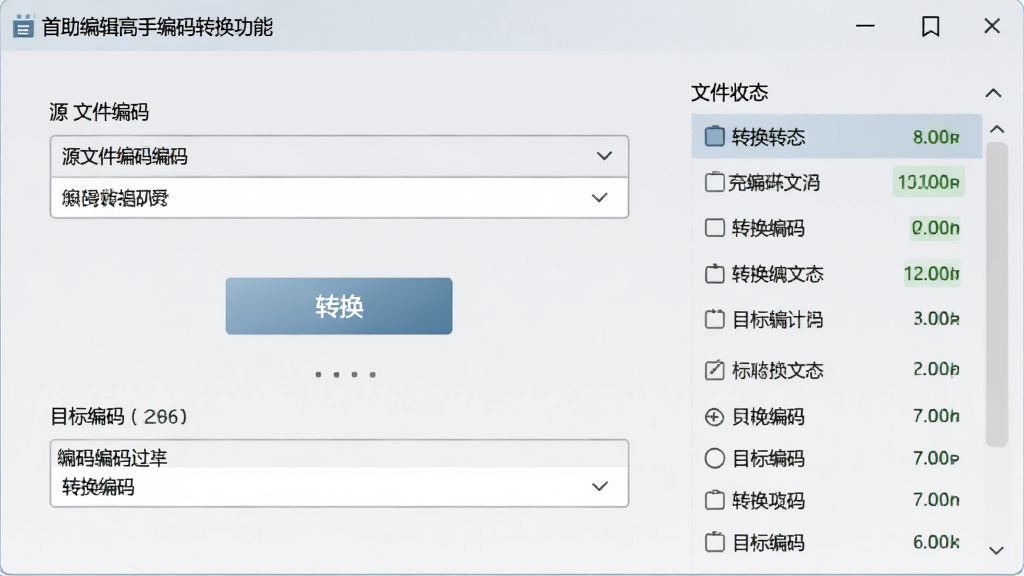
Task: Click the clipboard icon next to 转换编文态
Action: pyautogui.click(x=714, y=273)
